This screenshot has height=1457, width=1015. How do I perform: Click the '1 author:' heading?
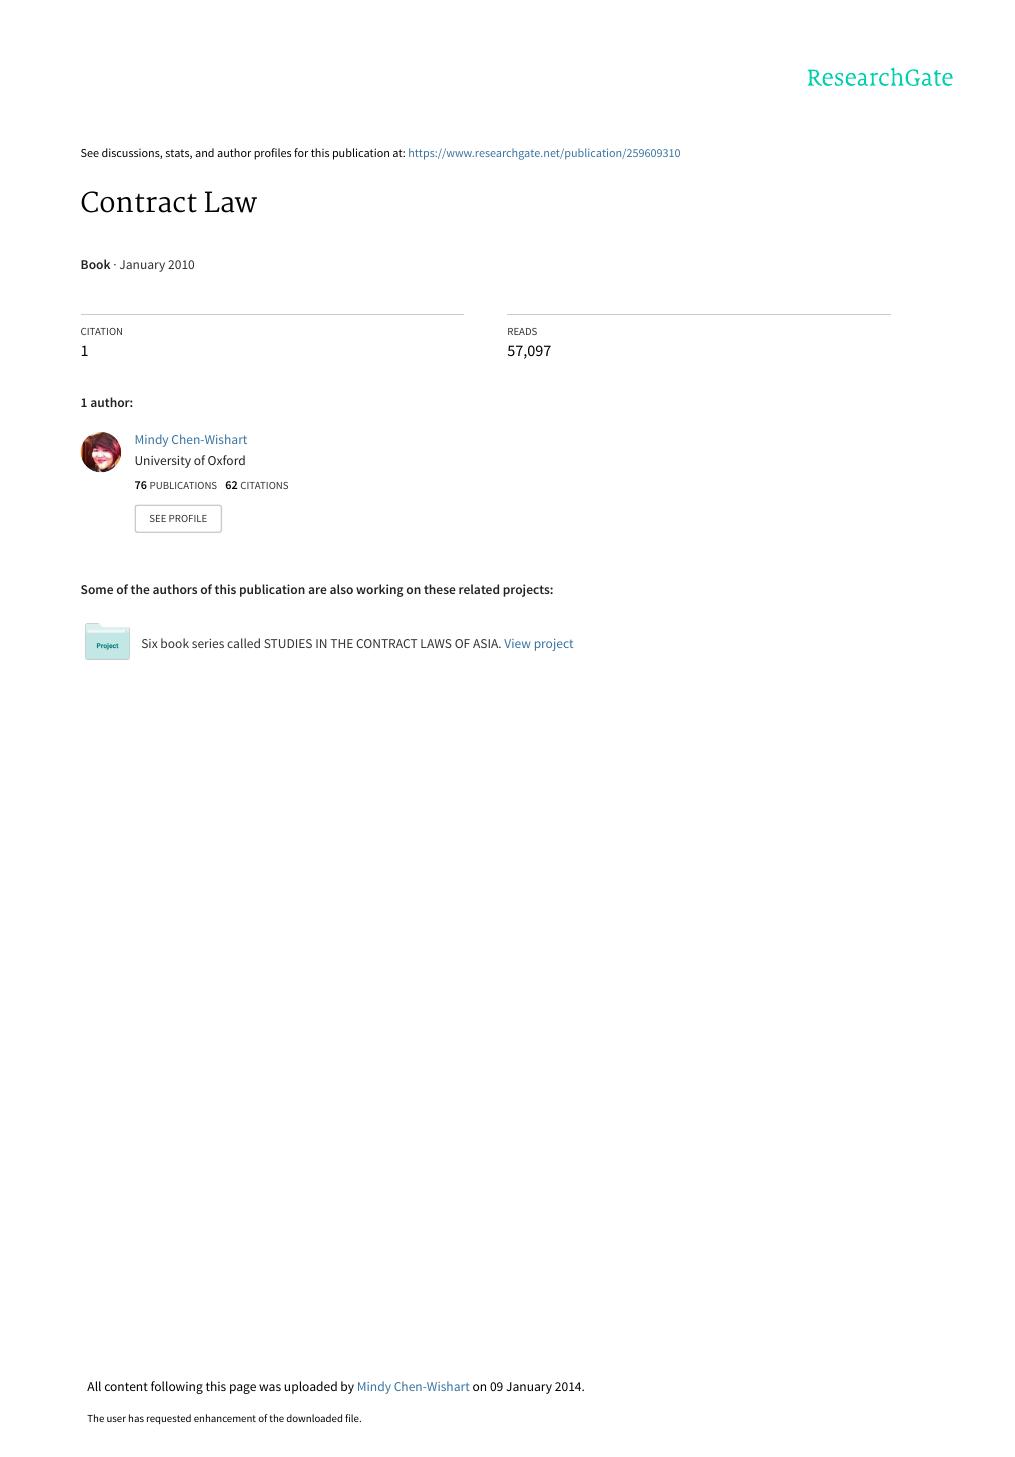(x=106, y=403)
